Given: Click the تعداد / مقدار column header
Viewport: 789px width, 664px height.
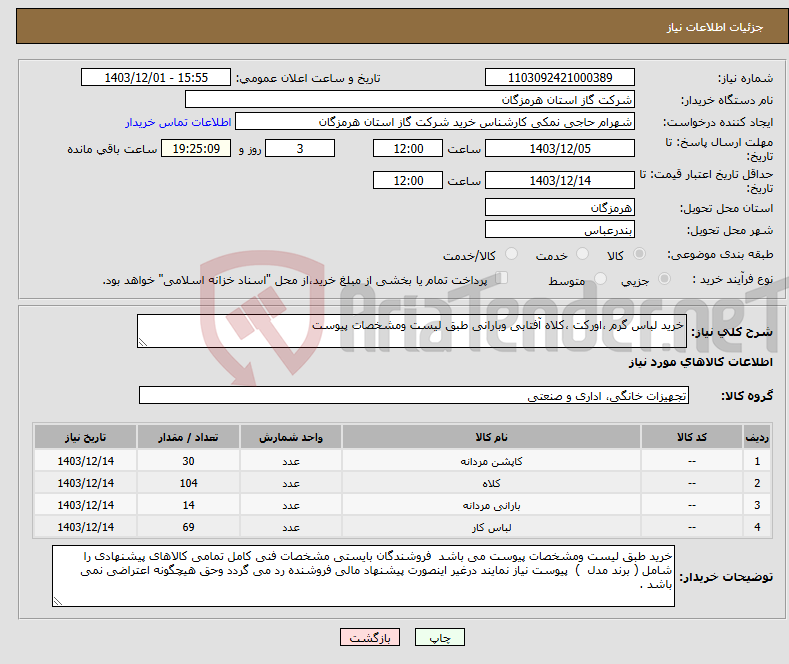Looking at the screenshot, I should pyautogui.click(x=188, y=437).
